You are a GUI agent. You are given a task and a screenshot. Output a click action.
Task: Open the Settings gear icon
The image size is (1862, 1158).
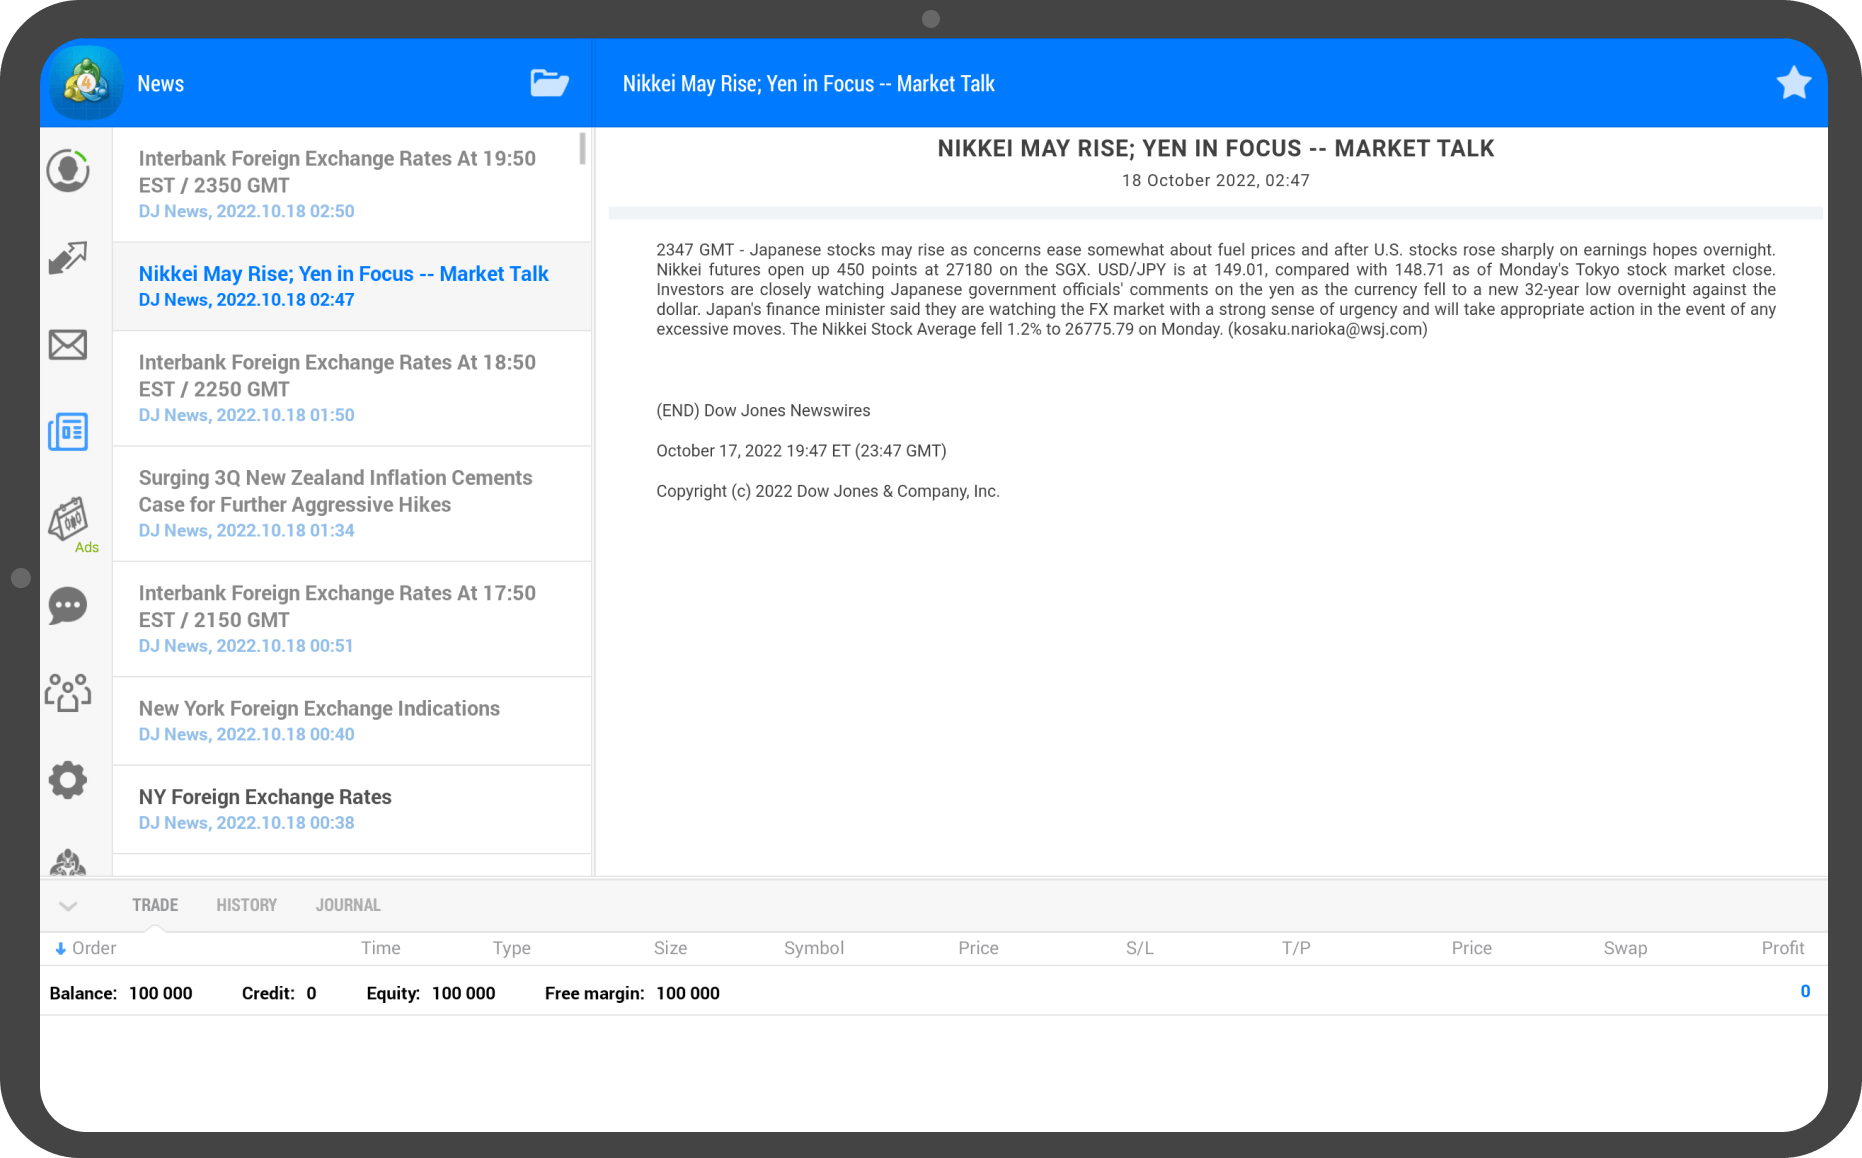click(x=68, y=780)
